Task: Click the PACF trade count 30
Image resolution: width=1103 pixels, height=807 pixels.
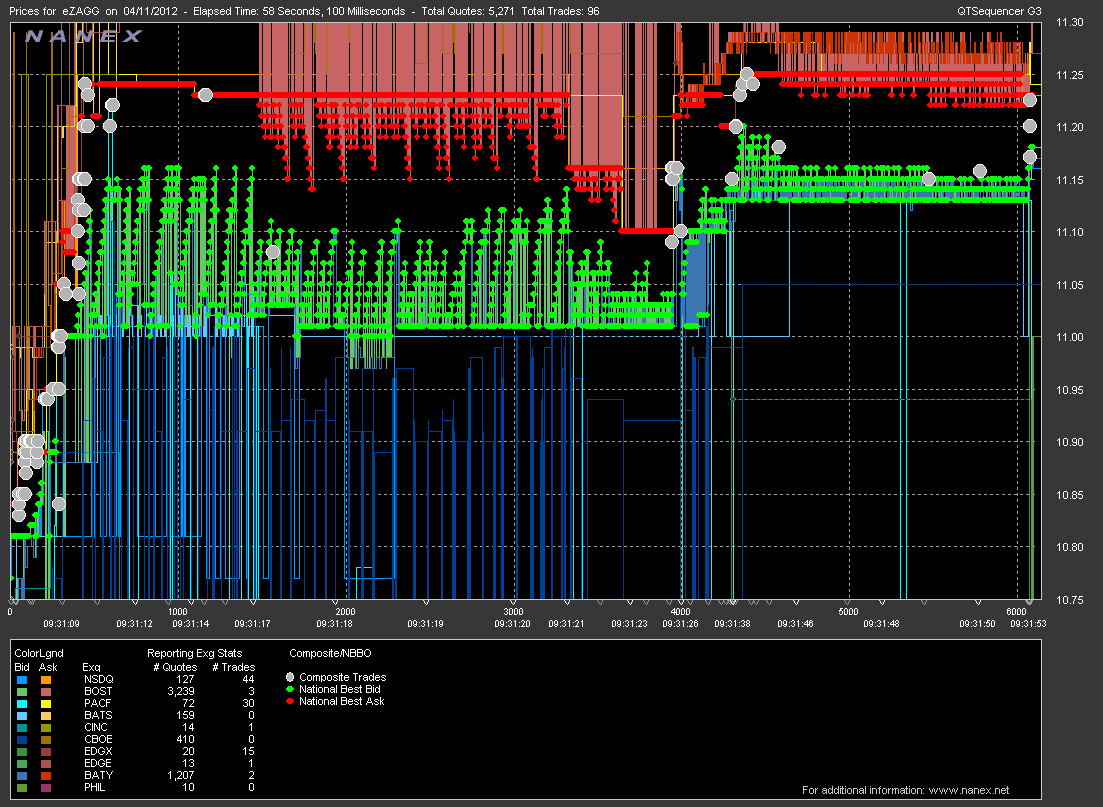Action: click(248, 703)
